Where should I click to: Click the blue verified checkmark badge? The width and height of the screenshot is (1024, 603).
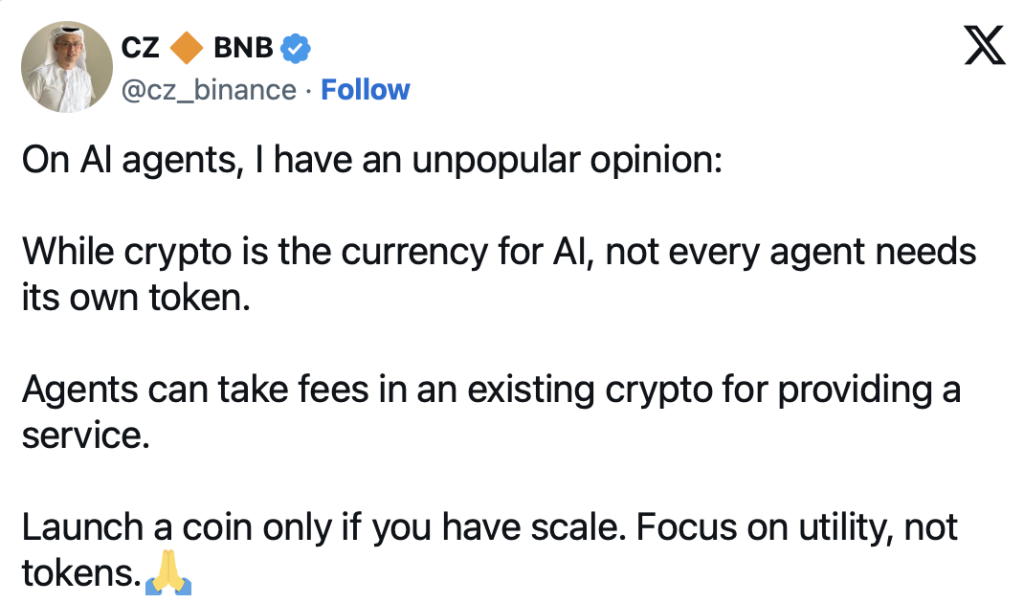tap(296, 48)
